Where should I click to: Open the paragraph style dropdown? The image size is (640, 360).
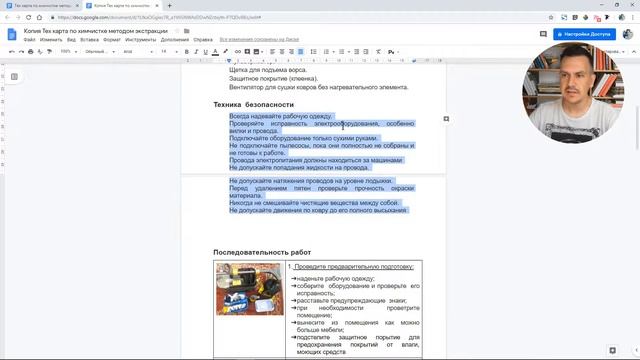click(100, 52)
